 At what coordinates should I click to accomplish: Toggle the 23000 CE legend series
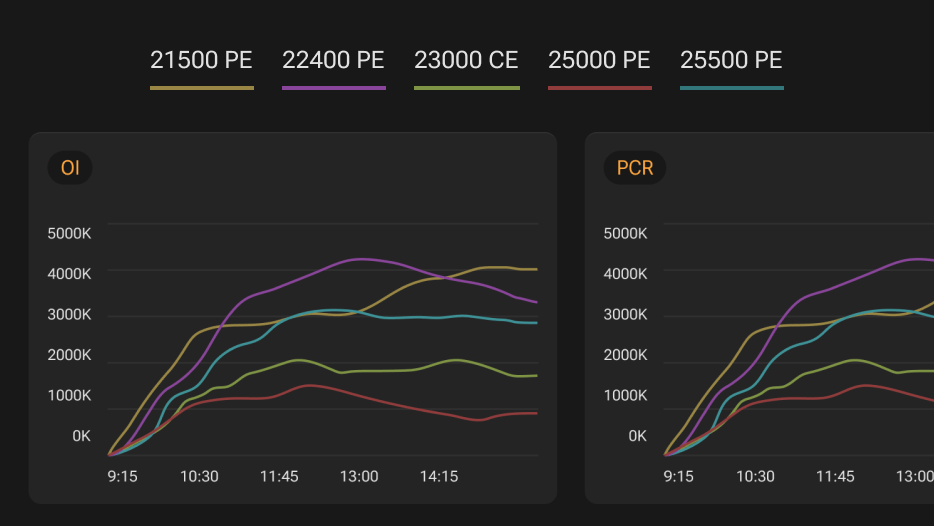(466, 60)
